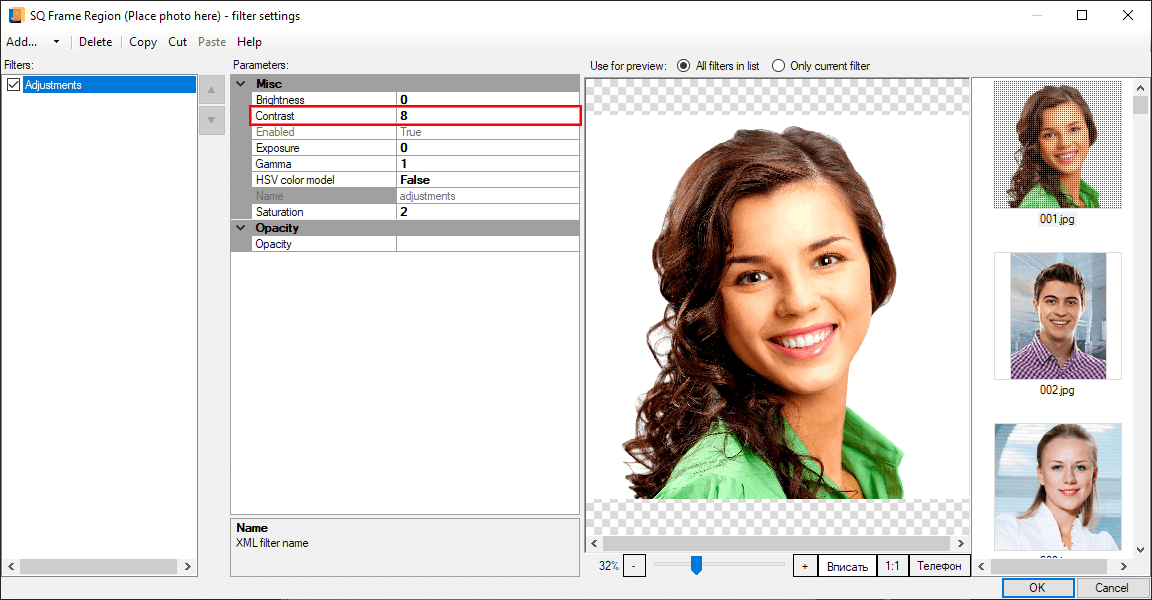Click thumbnail list scroll right arrow
Viewport: 1152px width, 600px height.
[x=1123, y=566]
